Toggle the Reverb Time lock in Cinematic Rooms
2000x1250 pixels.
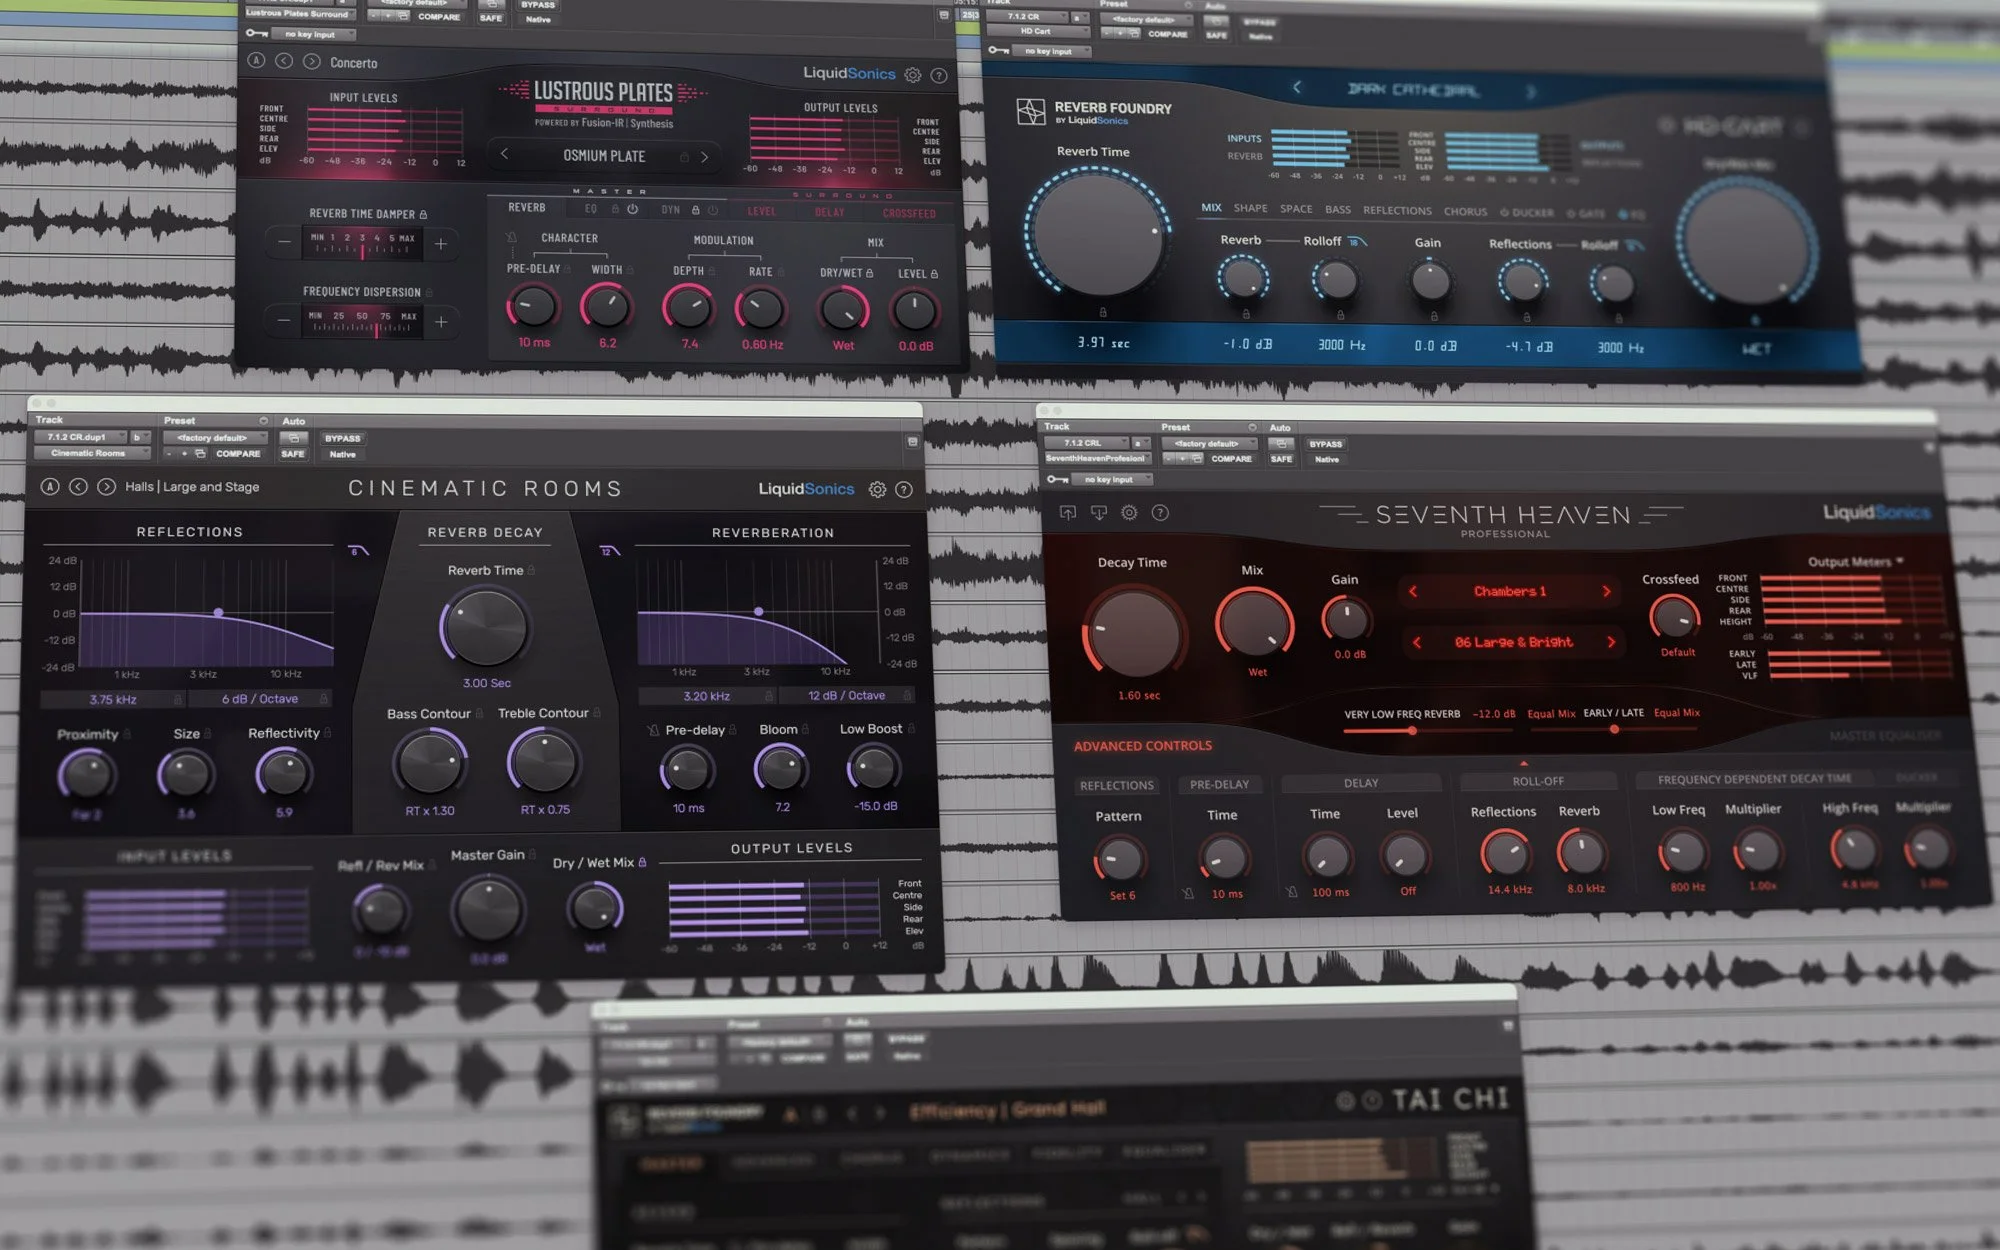tap(531, 570)
